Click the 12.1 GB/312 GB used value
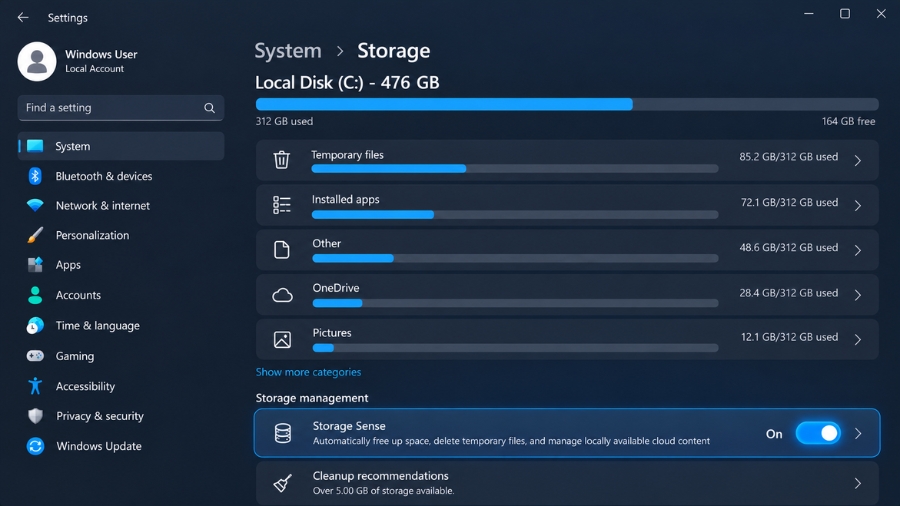 point(789,337)
